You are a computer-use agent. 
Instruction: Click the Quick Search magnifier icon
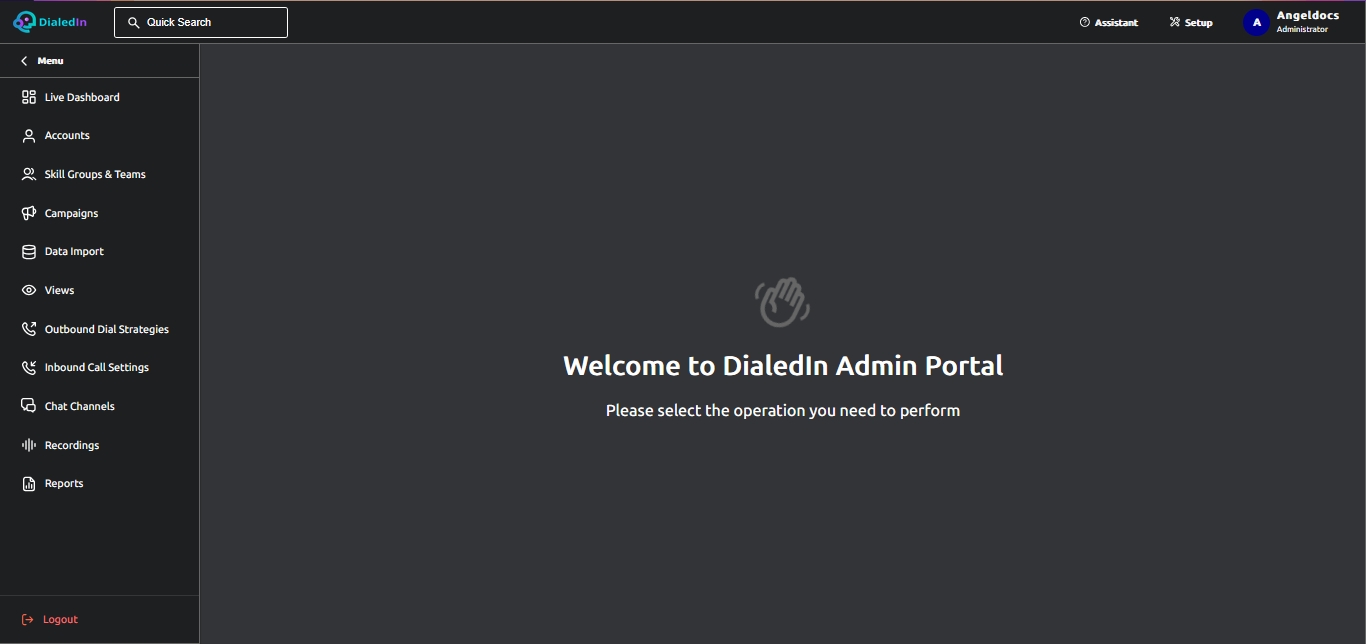click(x=134, y=22)
